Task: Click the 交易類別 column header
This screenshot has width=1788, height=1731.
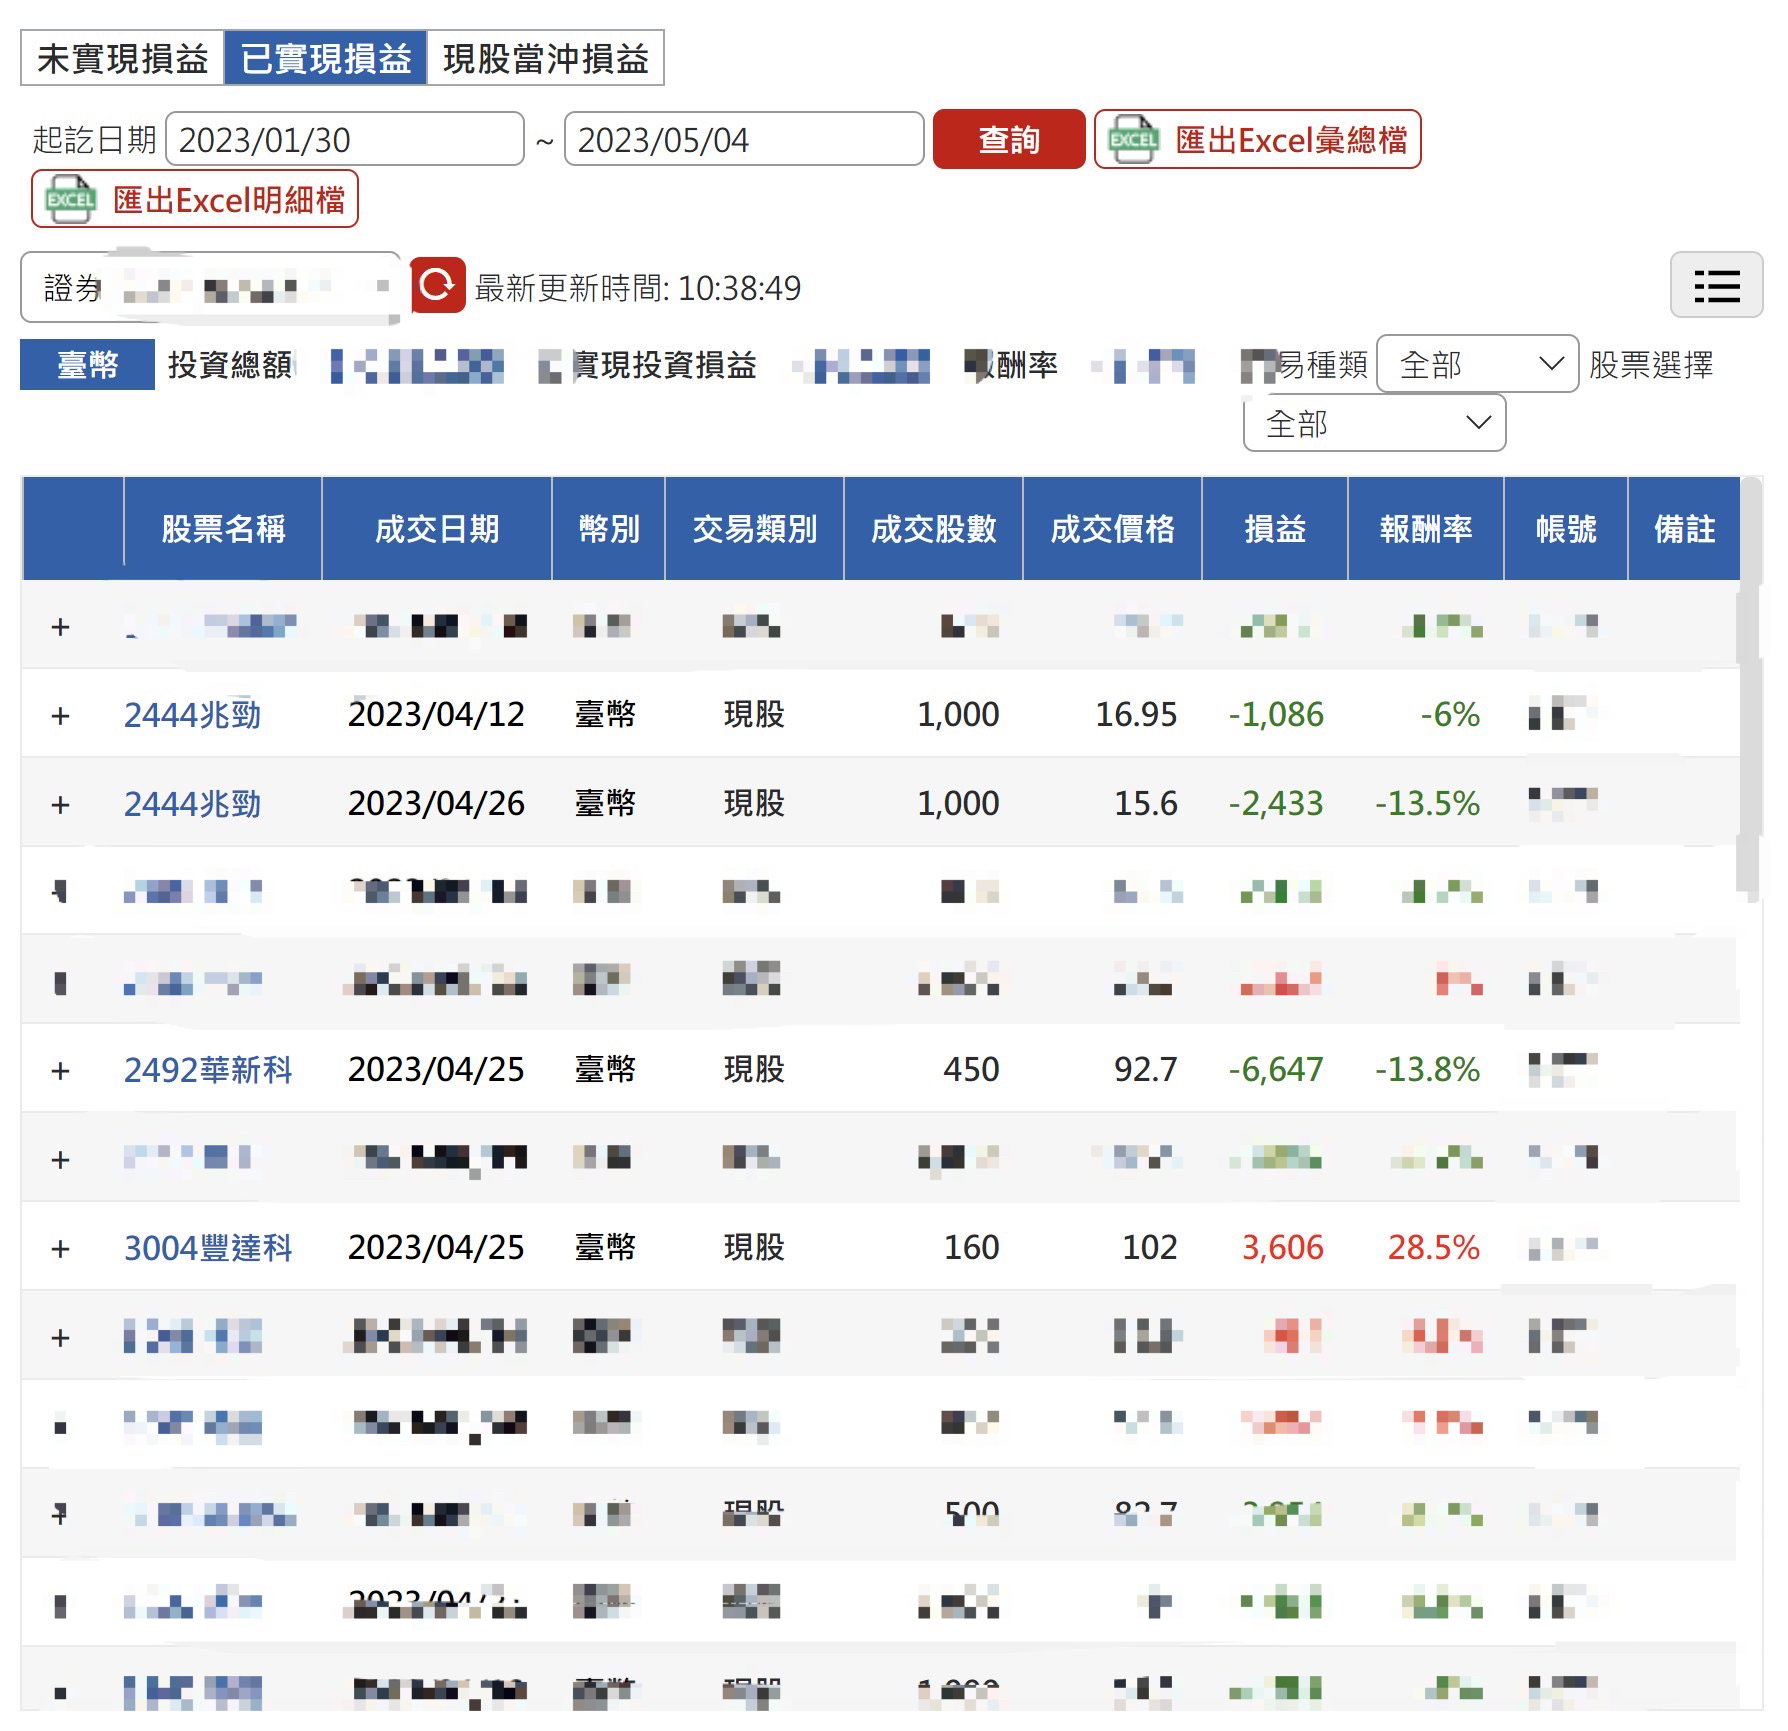Action: point(755,529)
